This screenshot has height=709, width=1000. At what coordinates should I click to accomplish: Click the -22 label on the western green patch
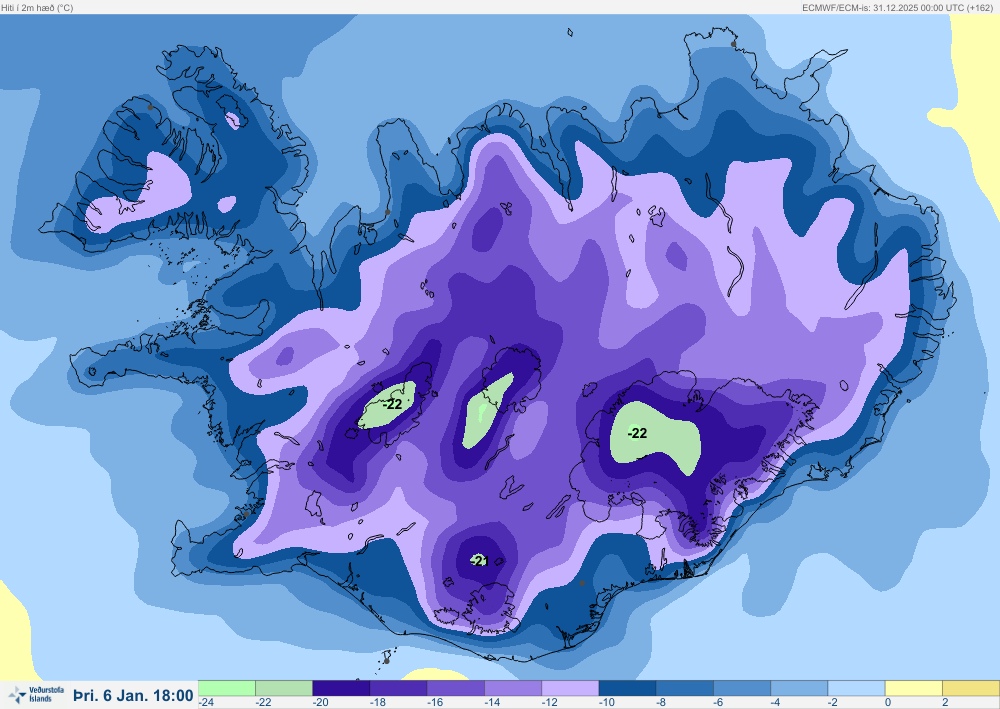(x=393, y=404)
